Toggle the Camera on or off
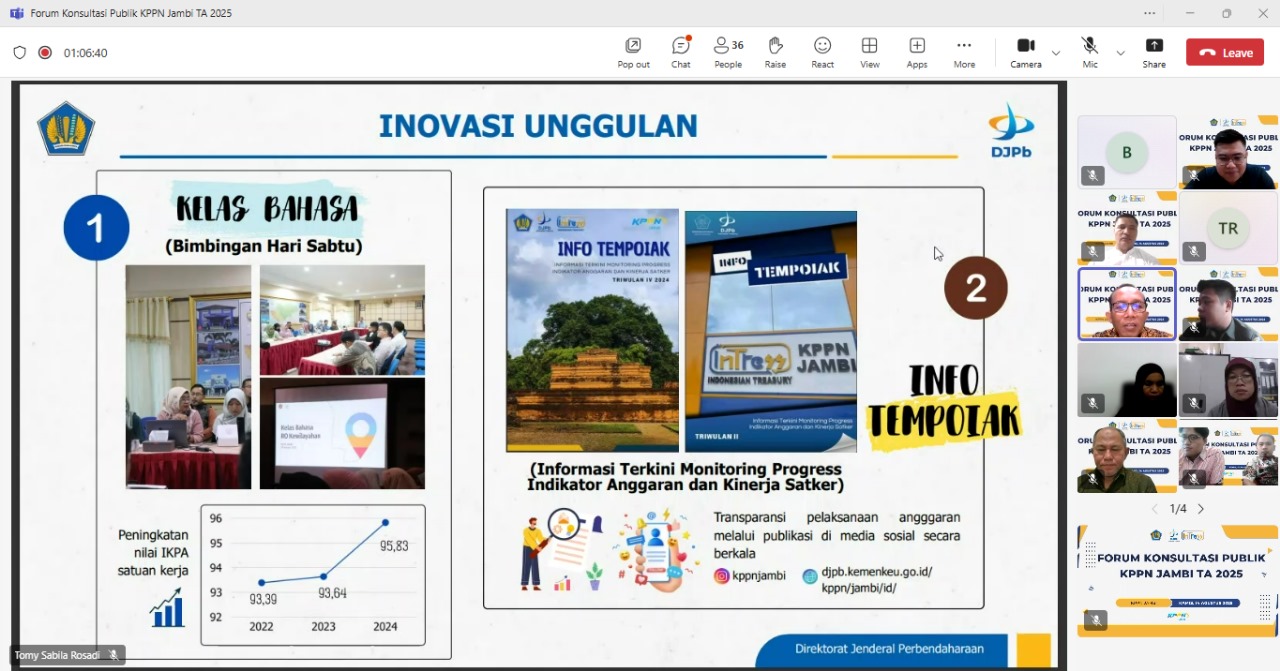This screenshot has height=671, width=1280. coord(1025,52)
